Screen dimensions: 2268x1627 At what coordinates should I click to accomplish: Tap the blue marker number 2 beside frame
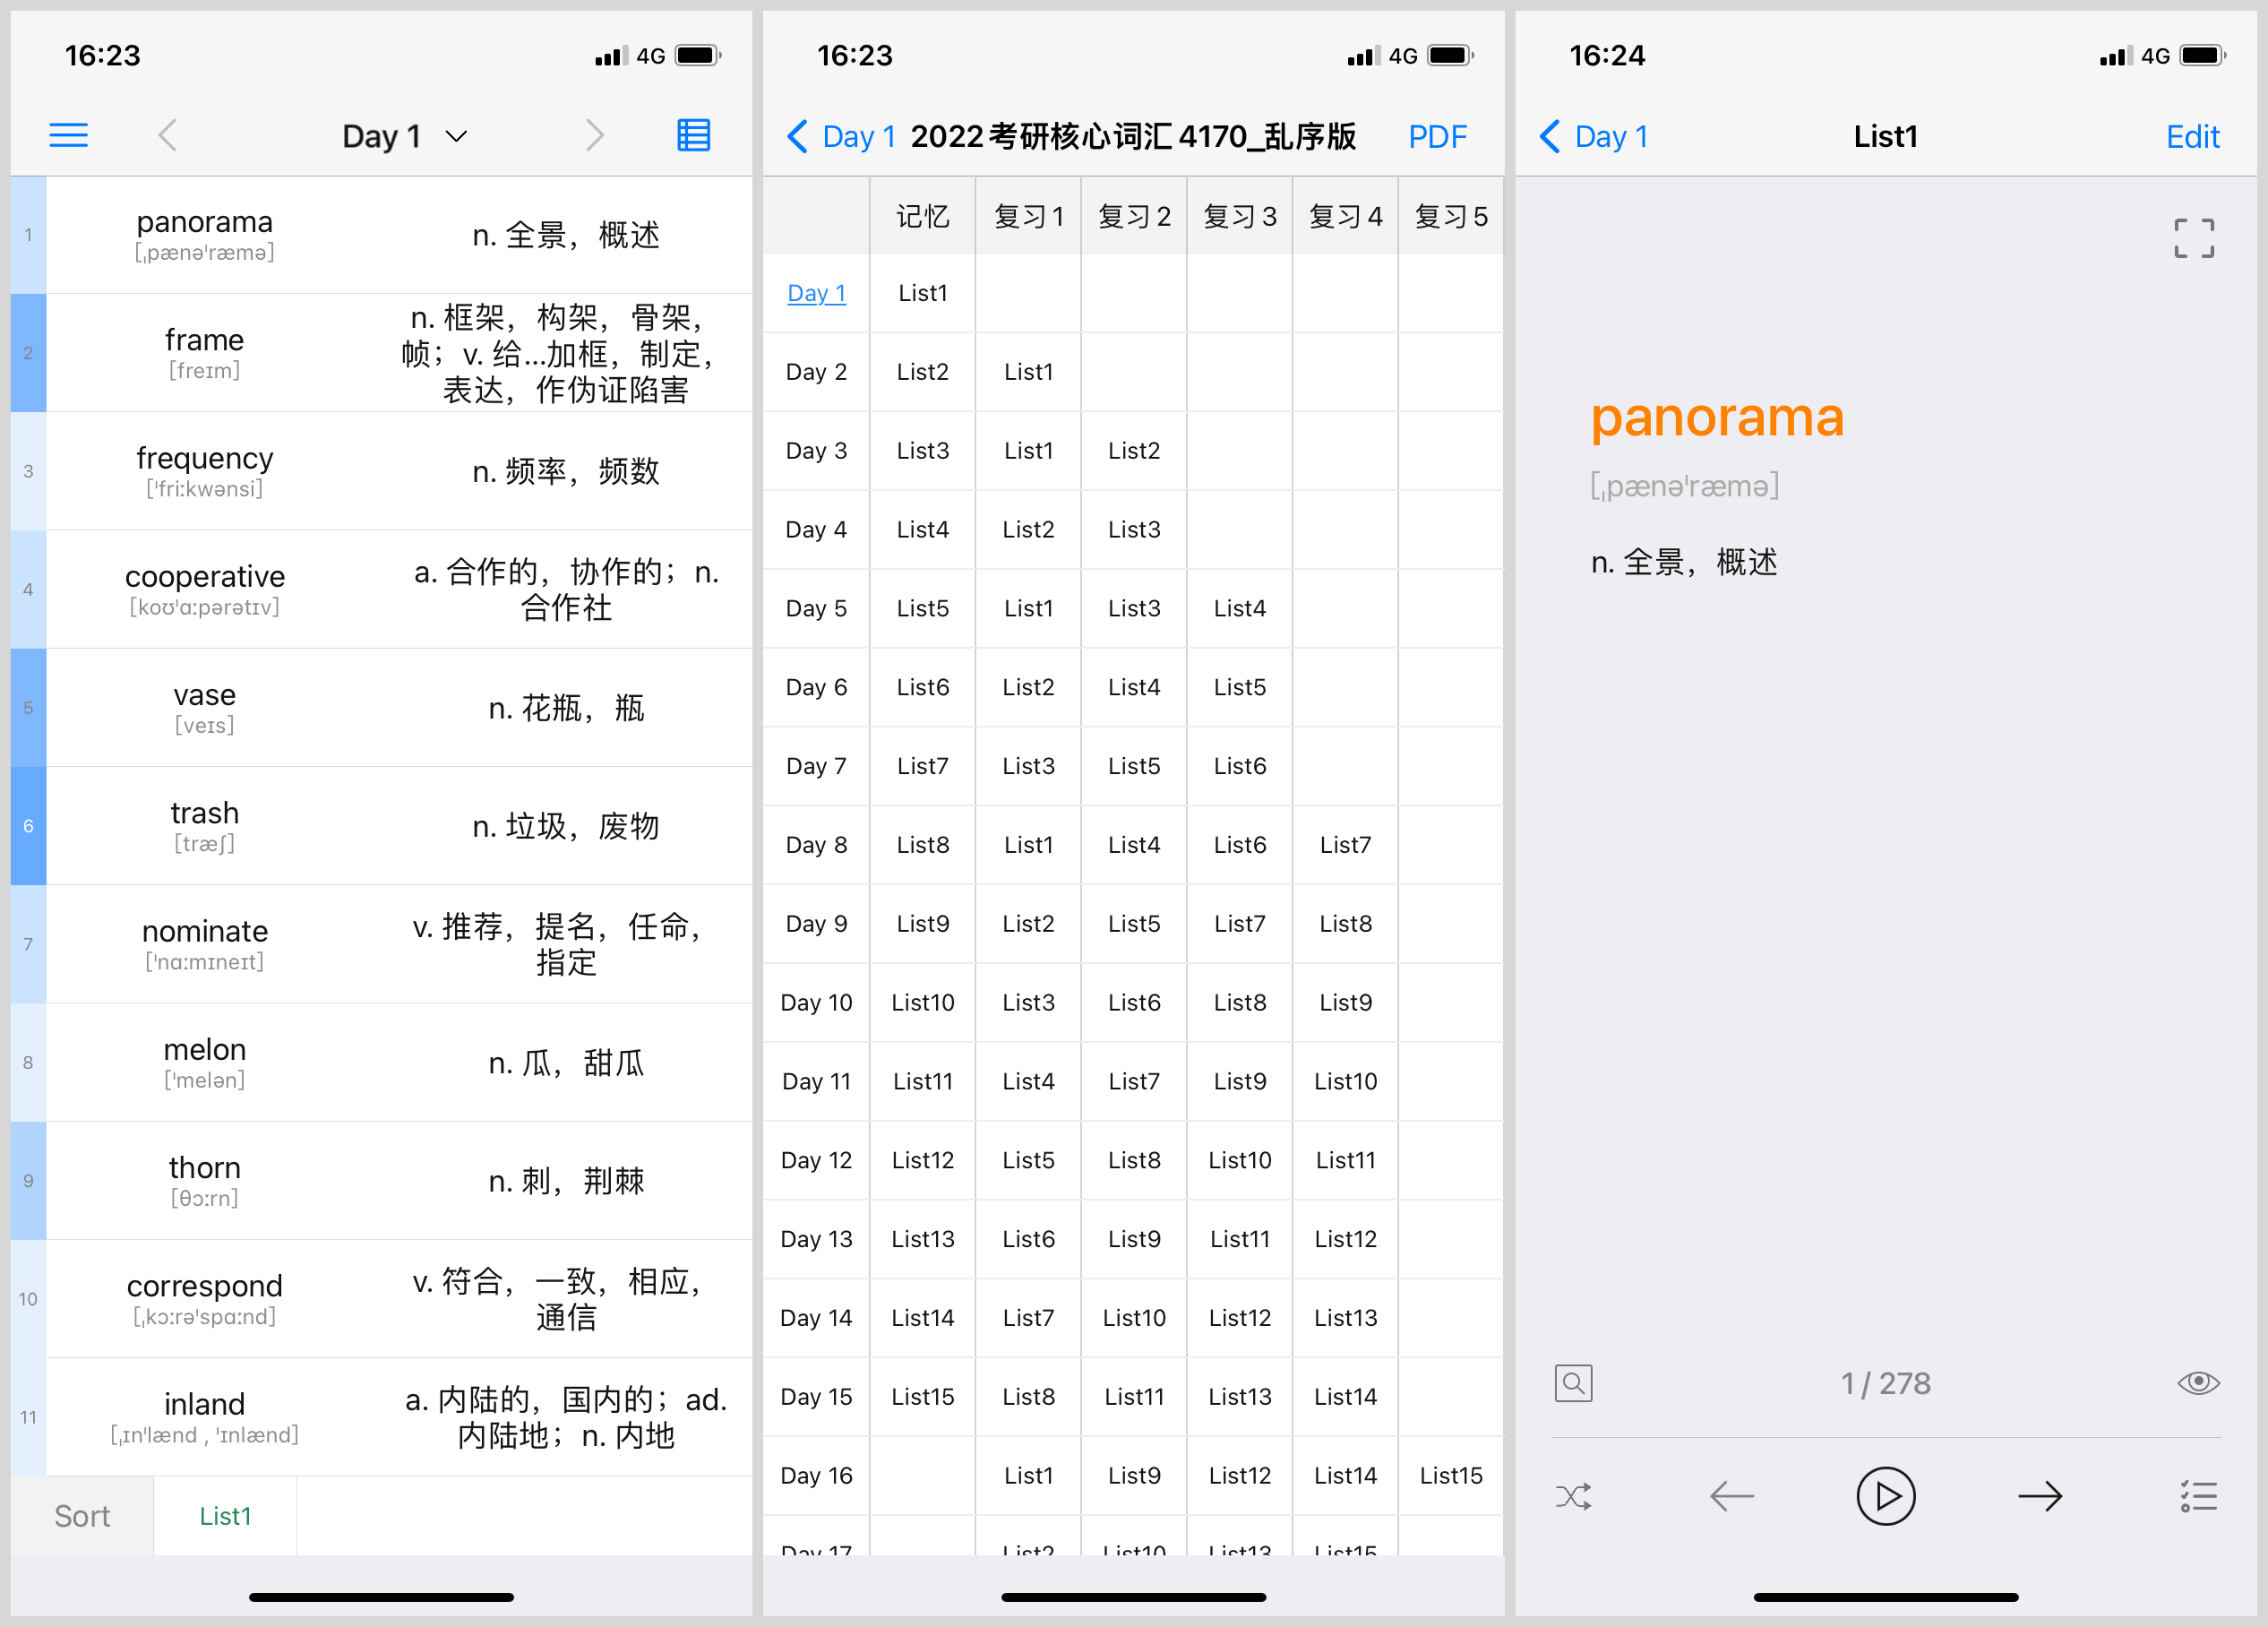[x=28, y=353]
